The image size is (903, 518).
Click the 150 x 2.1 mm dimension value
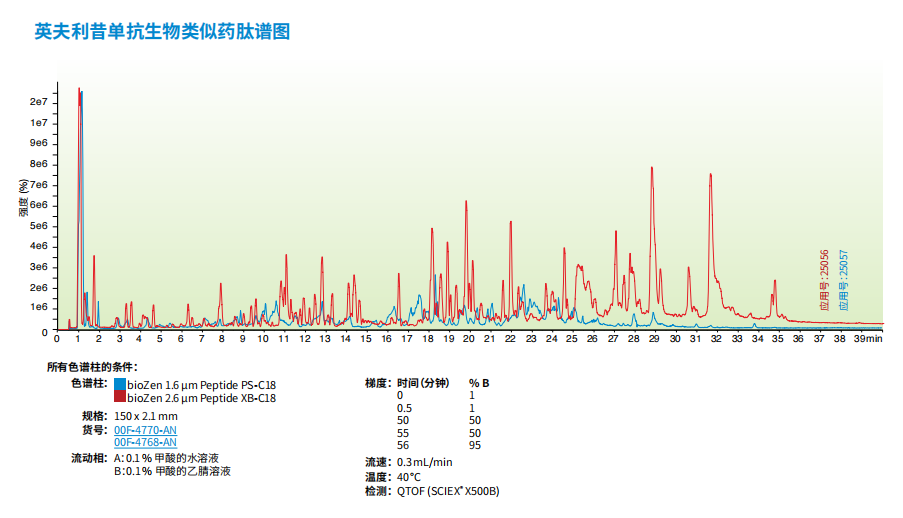click(x=145, y=416)
